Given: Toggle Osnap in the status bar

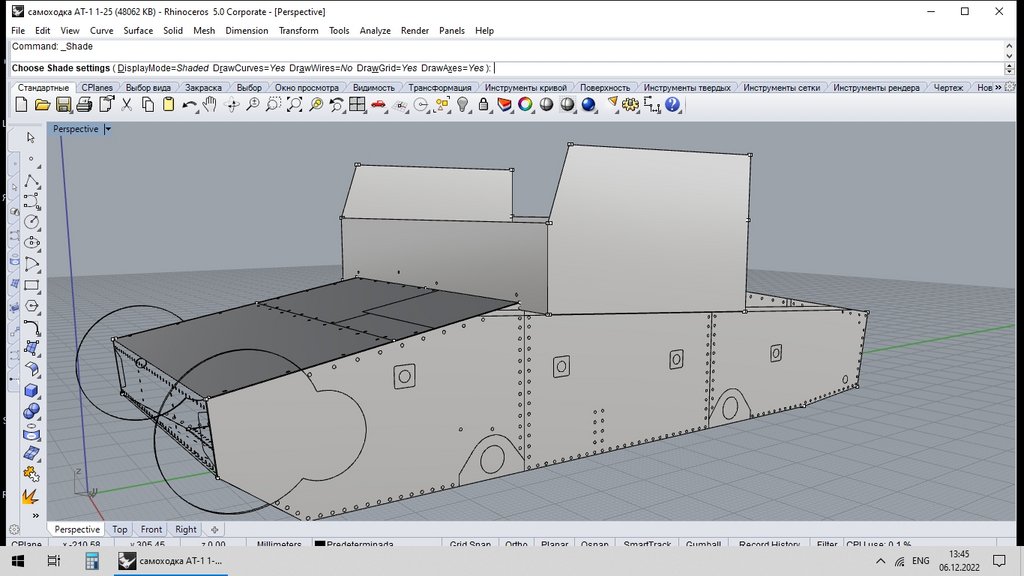Looking at the screenshot, I should click(x=594, y=543).
